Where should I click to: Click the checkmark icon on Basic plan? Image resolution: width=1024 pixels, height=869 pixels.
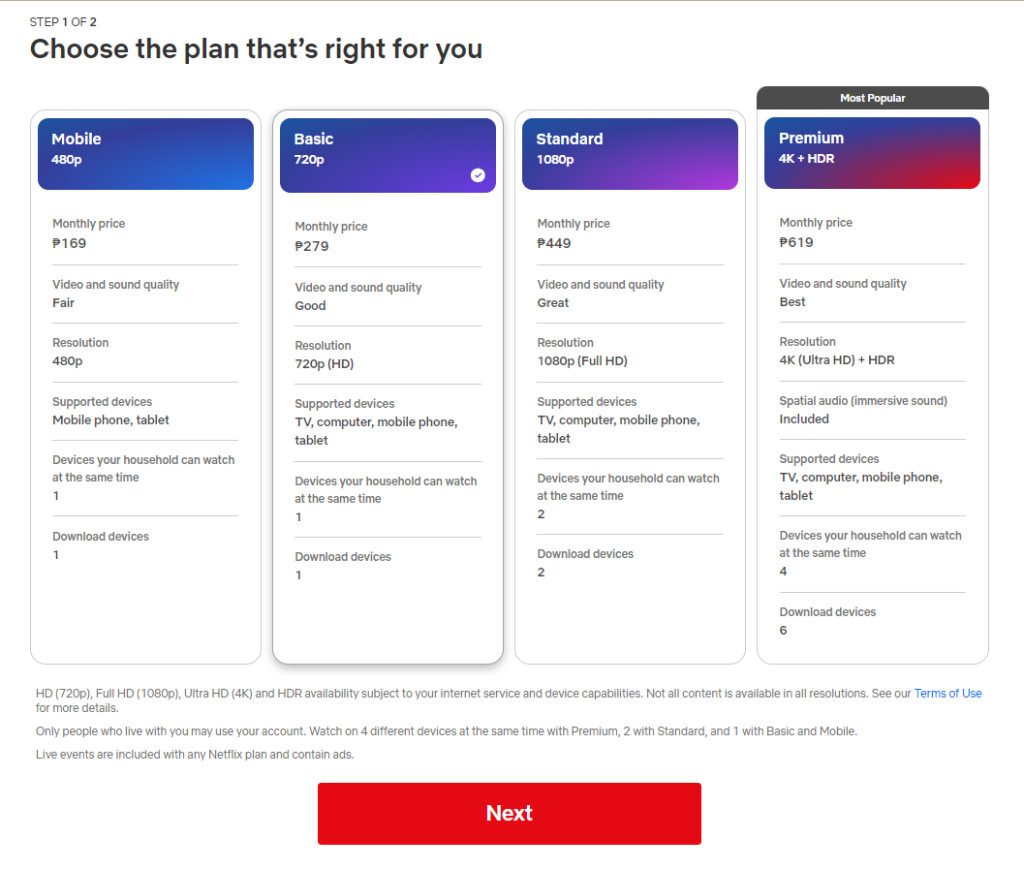click(x=477, y=175)
